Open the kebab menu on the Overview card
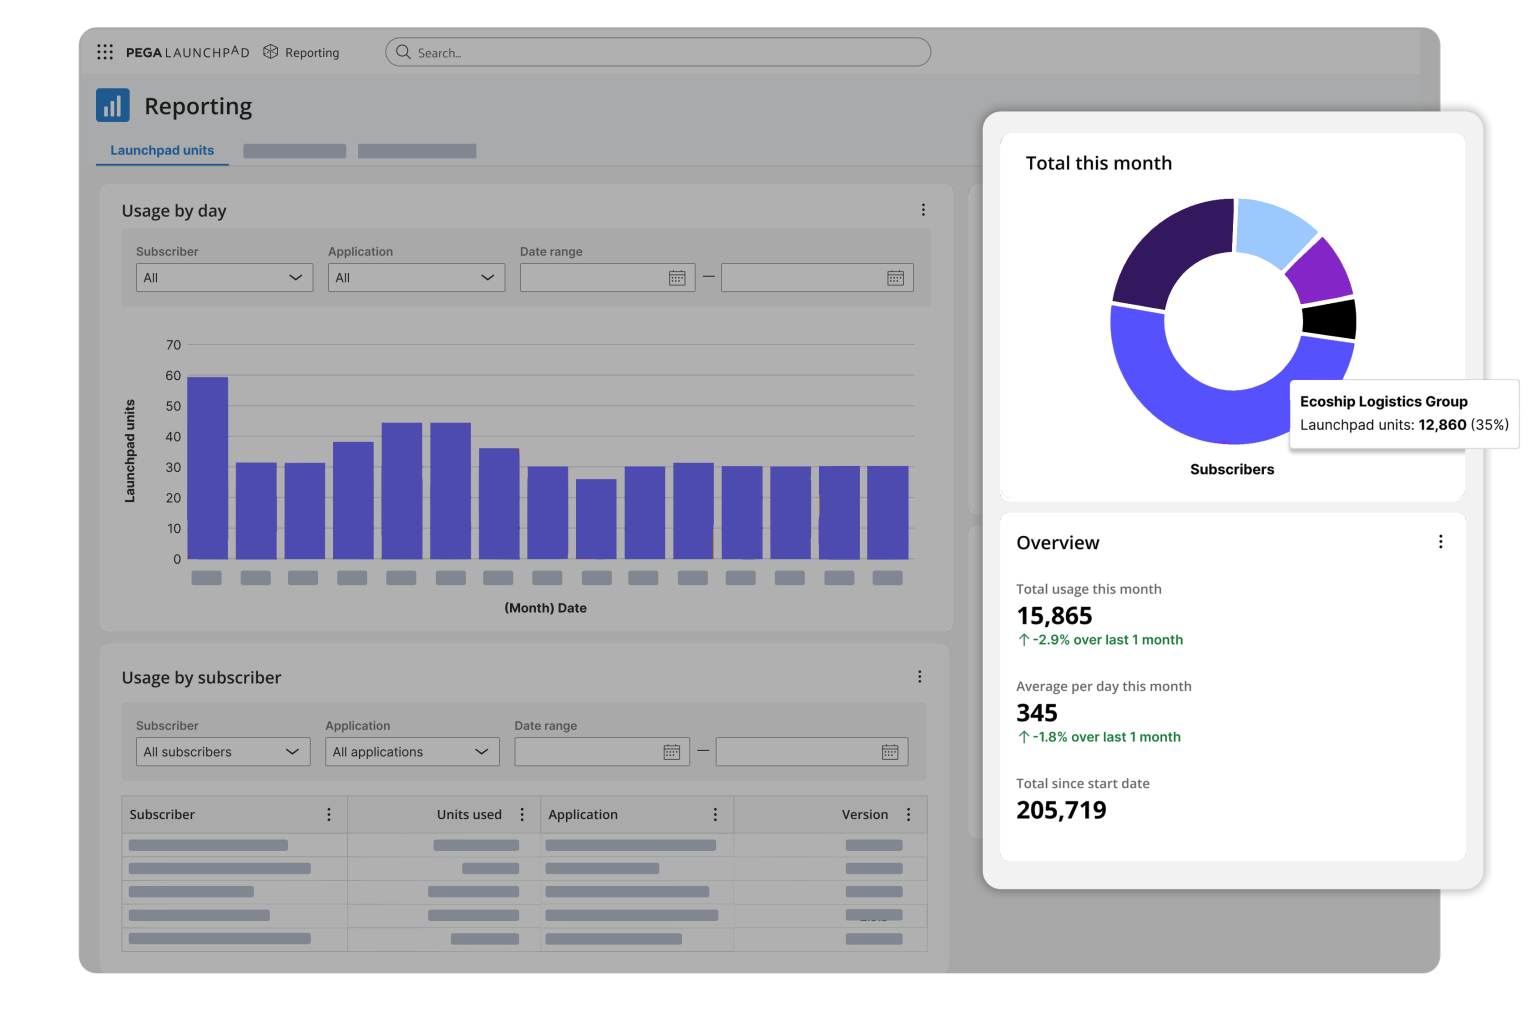Image resolution: width=1536 pixels, height=1012 pixels. tap(1440, 541)
